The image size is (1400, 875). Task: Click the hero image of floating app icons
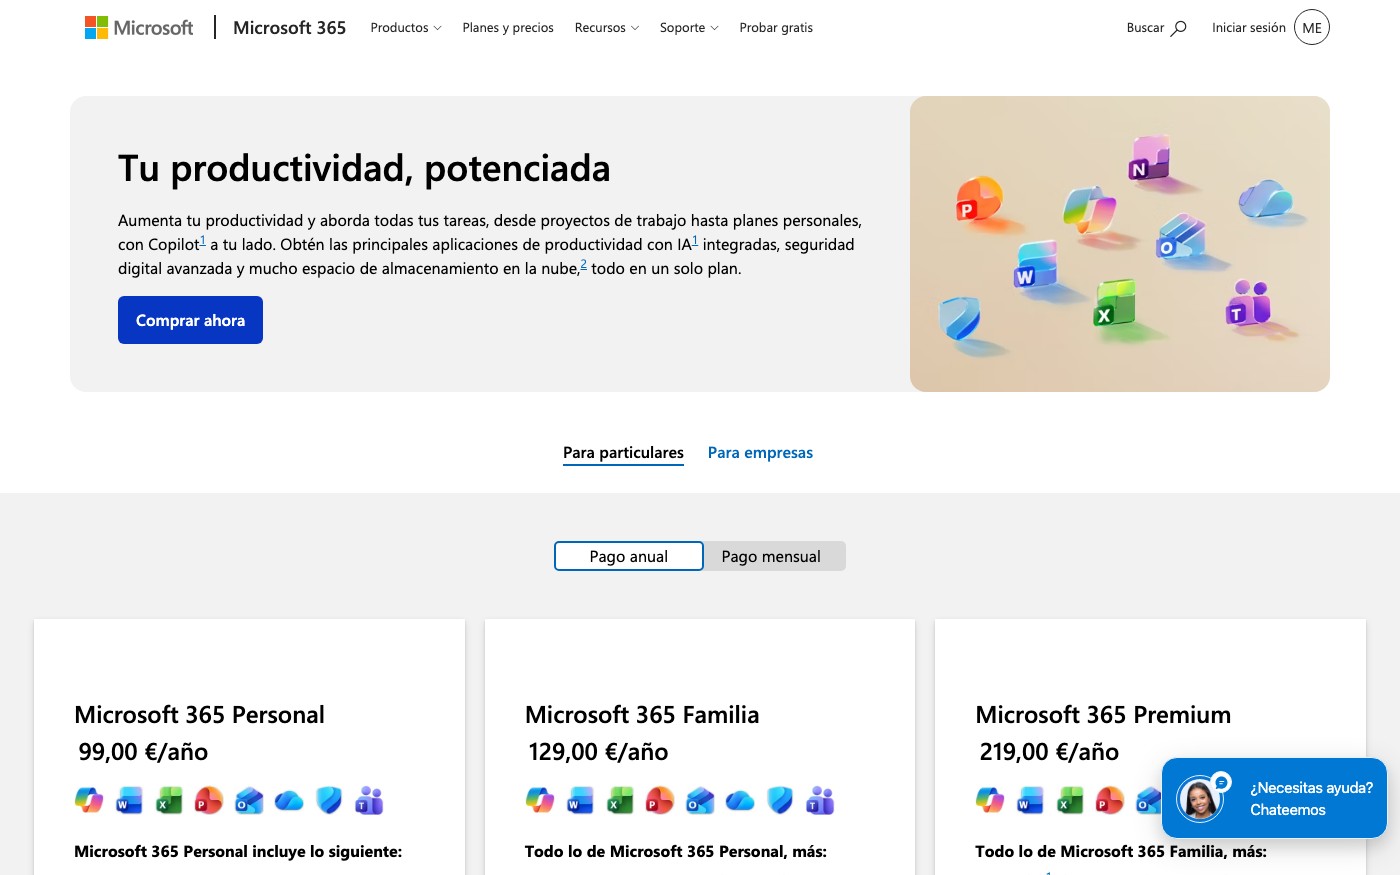[x=1120, y=244]
